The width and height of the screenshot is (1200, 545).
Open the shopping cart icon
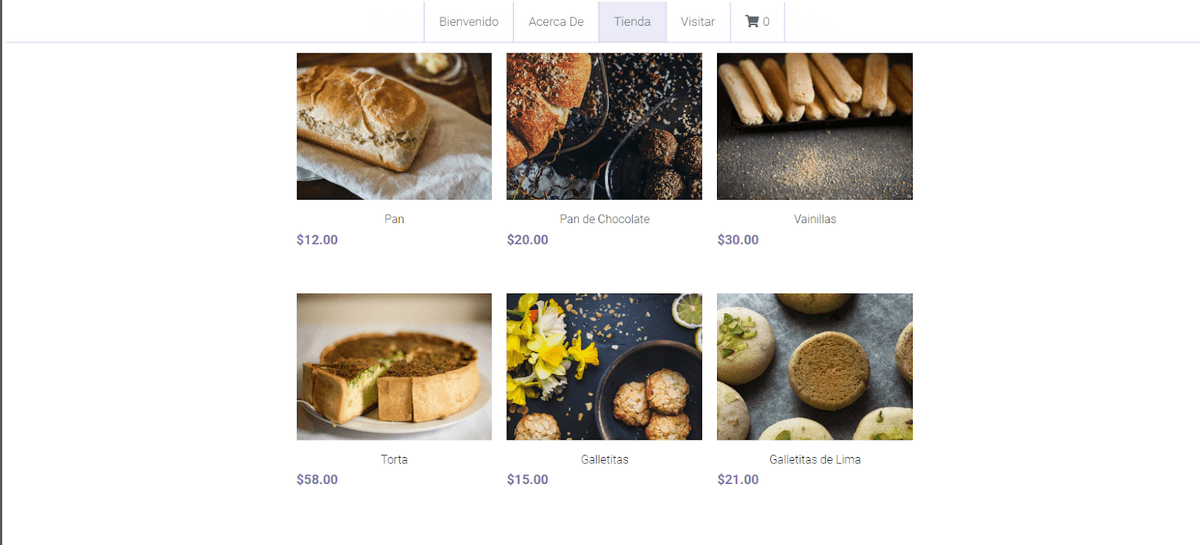tap(752, 22)
